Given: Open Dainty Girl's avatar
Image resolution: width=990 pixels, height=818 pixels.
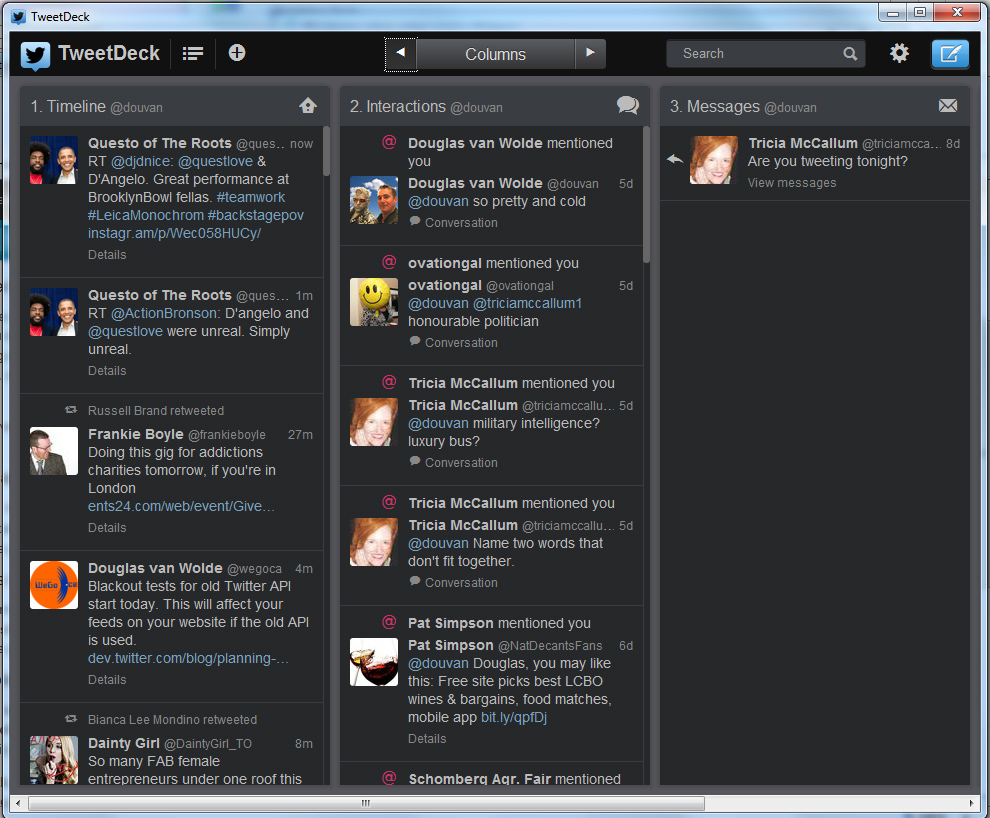Looking at the screenshot, I should pos(54,760).
